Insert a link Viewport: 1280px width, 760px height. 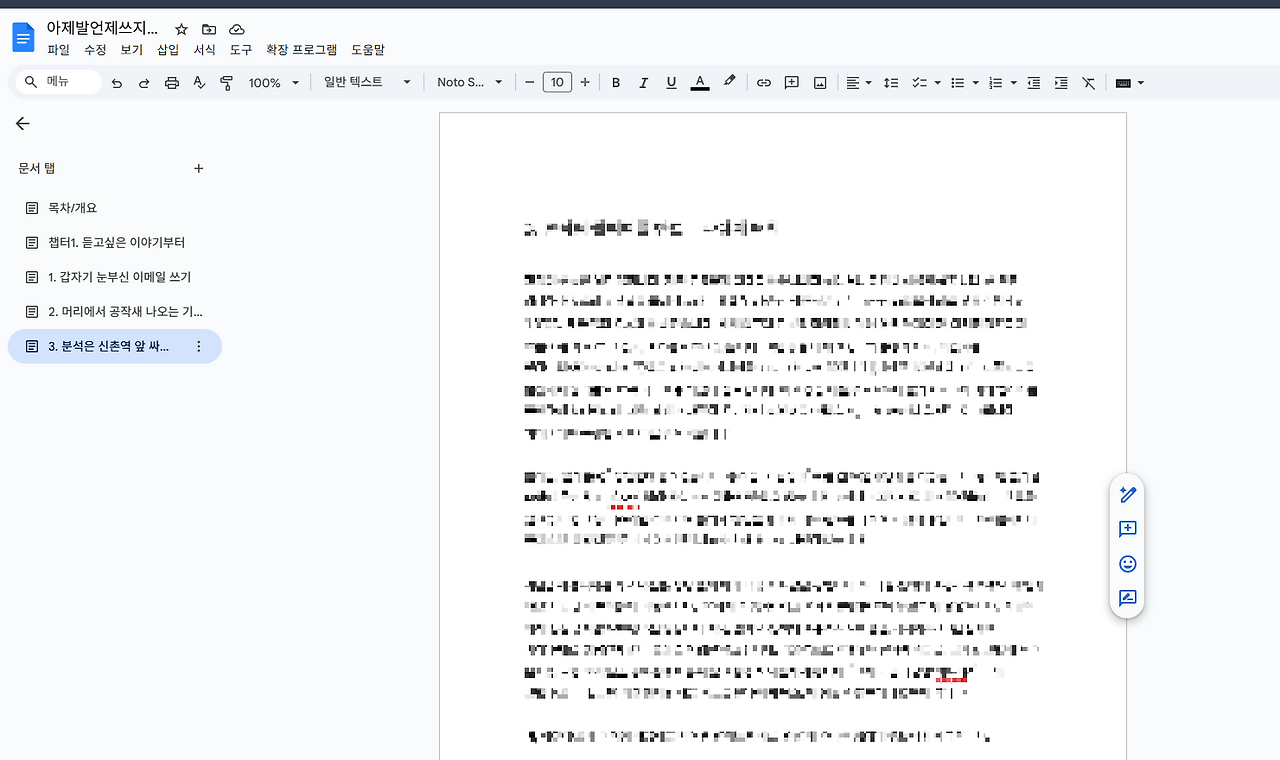point(764,83)
